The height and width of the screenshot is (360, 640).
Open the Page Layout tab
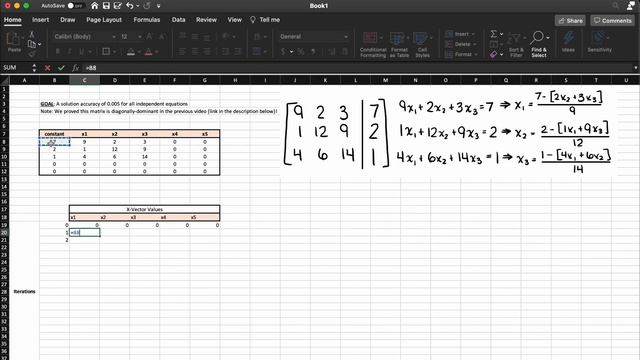point(104,20)
